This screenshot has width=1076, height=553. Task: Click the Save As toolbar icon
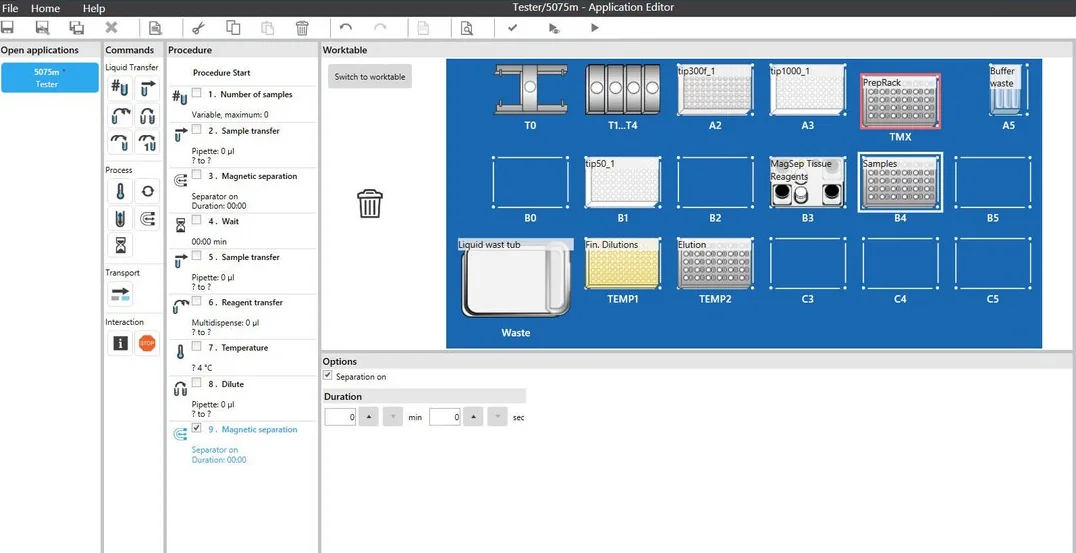click(43, 28)
